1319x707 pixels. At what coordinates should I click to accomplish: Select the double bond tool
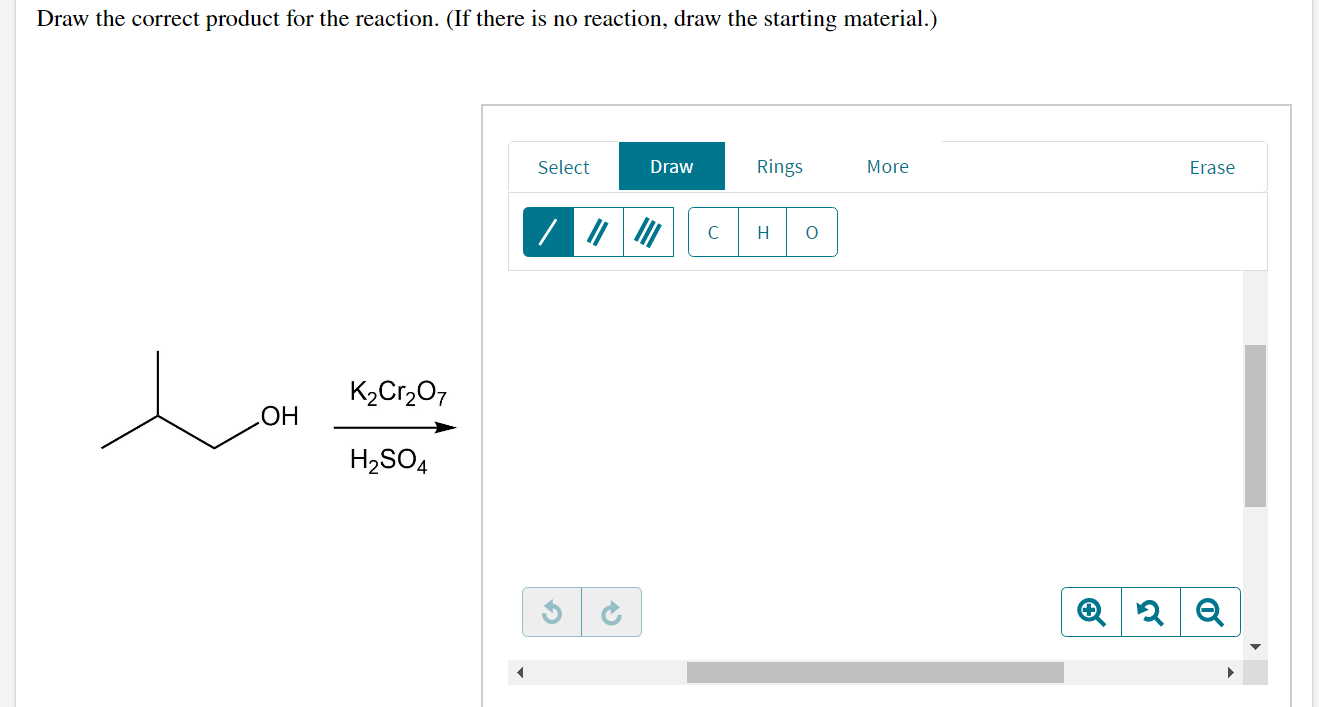pos(598,231)
